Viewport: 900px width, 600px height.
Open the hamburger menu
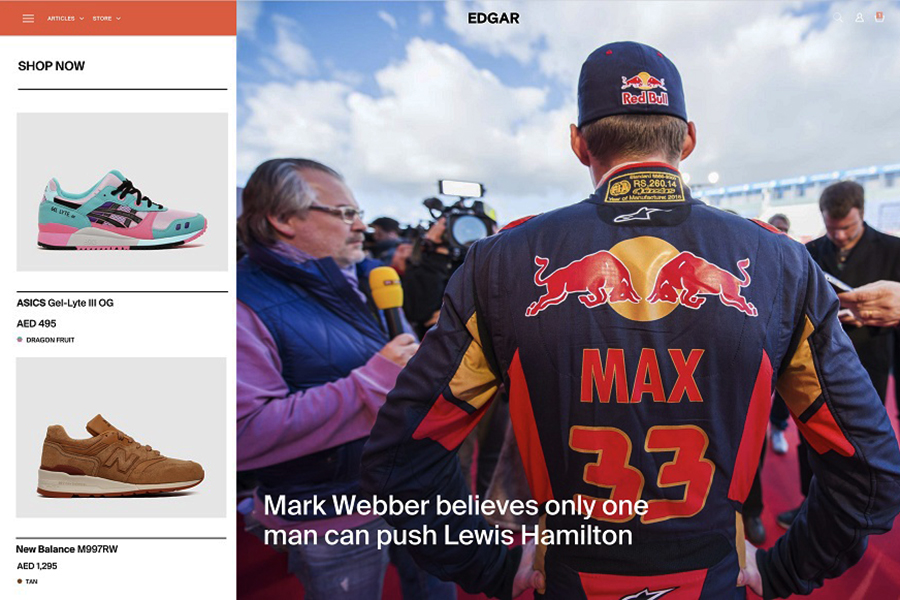click(28, 18)
